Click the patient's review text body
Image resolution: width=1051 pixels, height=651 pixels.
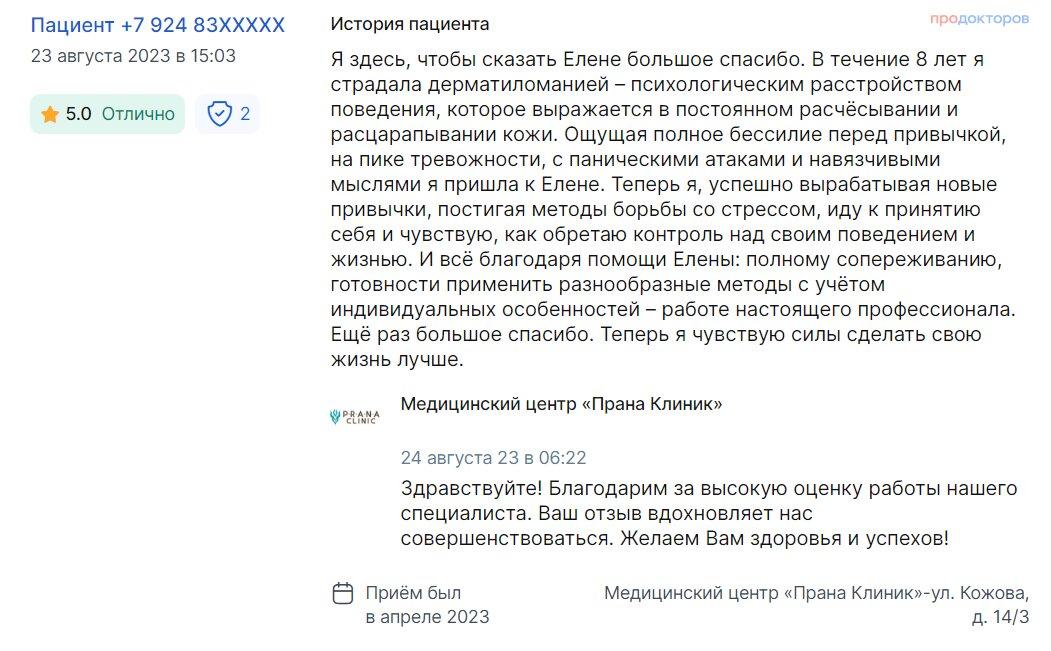tap(673, 209)
